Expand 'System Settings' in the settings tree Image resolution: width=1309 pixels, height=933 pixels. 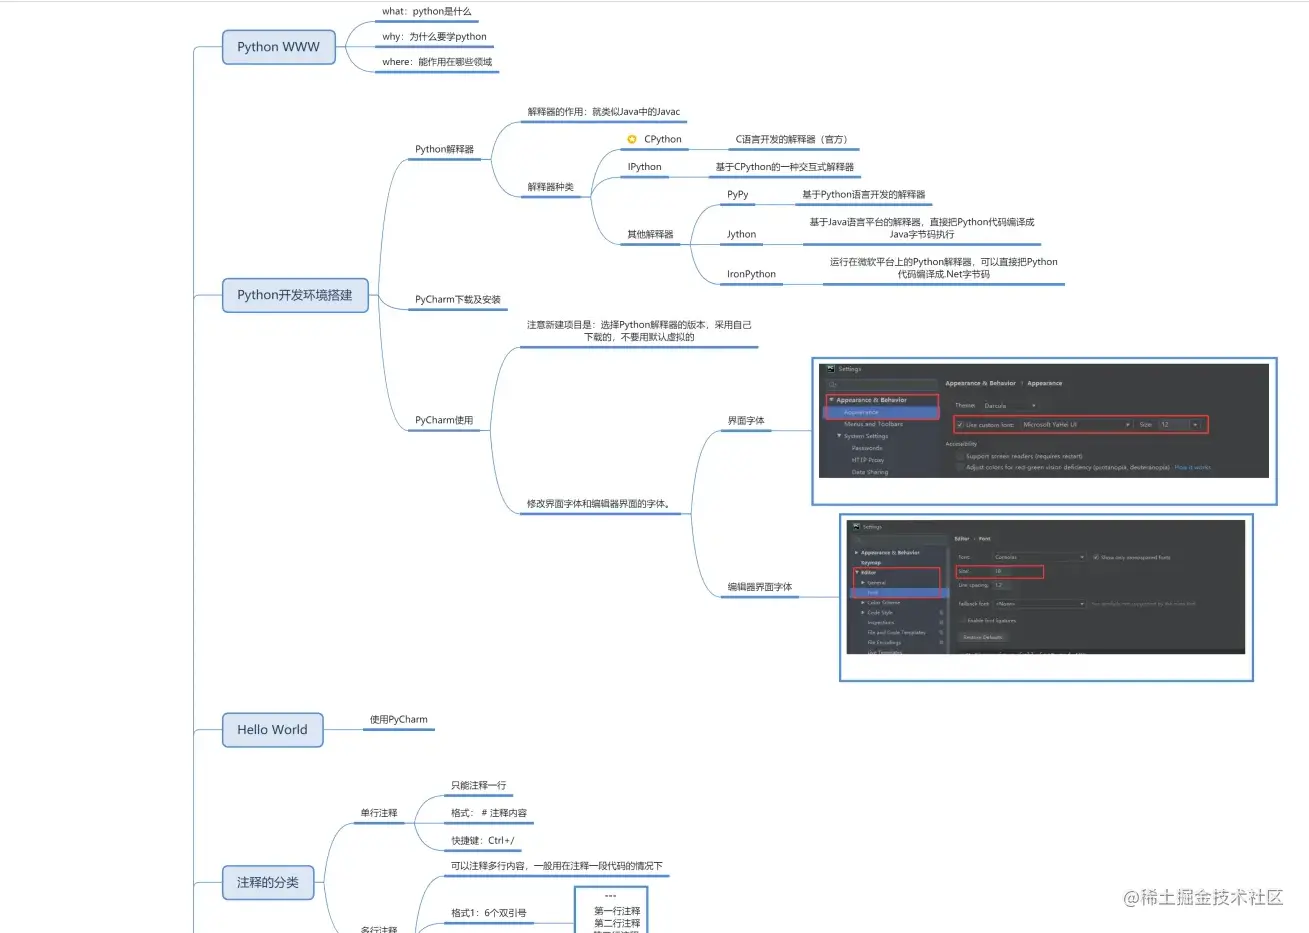[x=839, y=436]
